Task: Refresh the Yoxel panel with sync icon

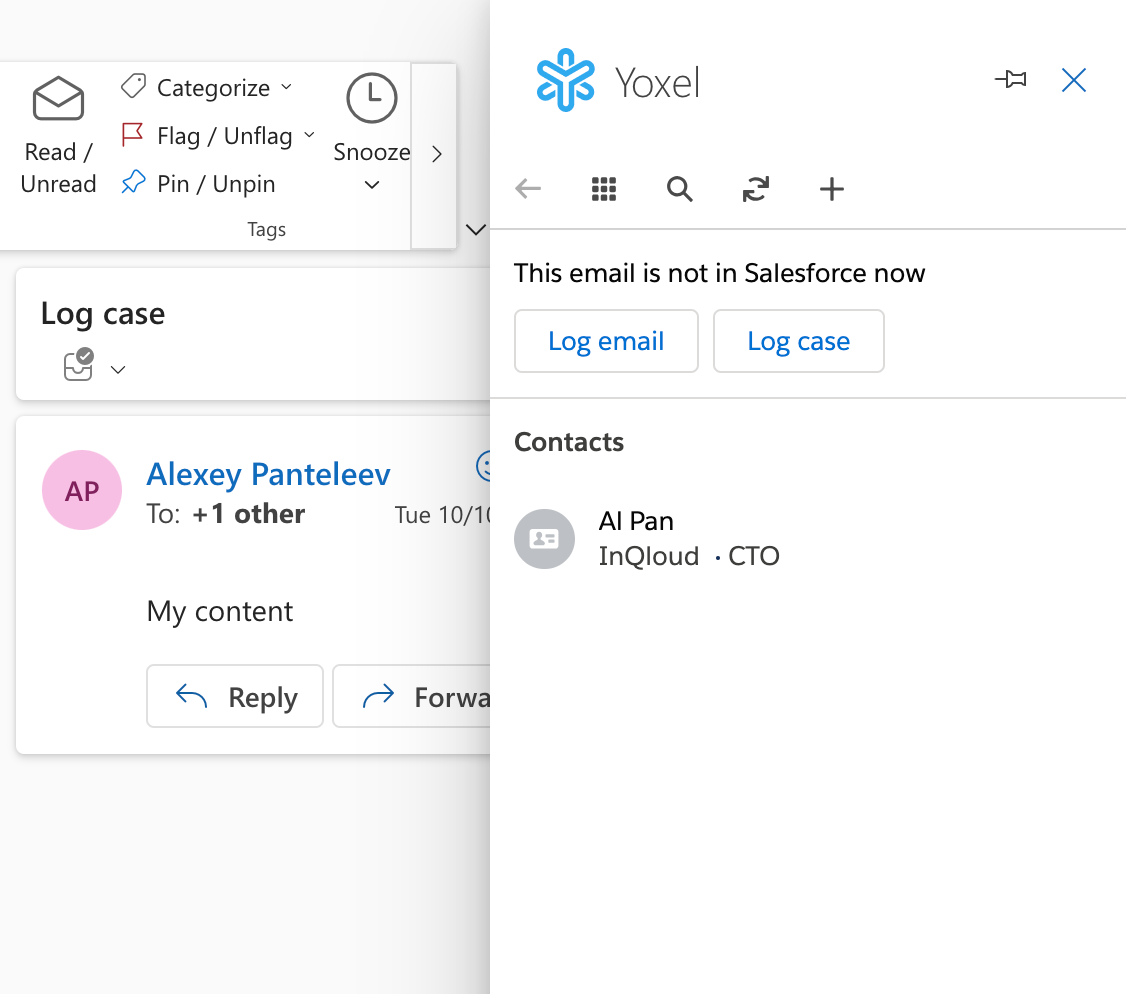Action: 755,189
